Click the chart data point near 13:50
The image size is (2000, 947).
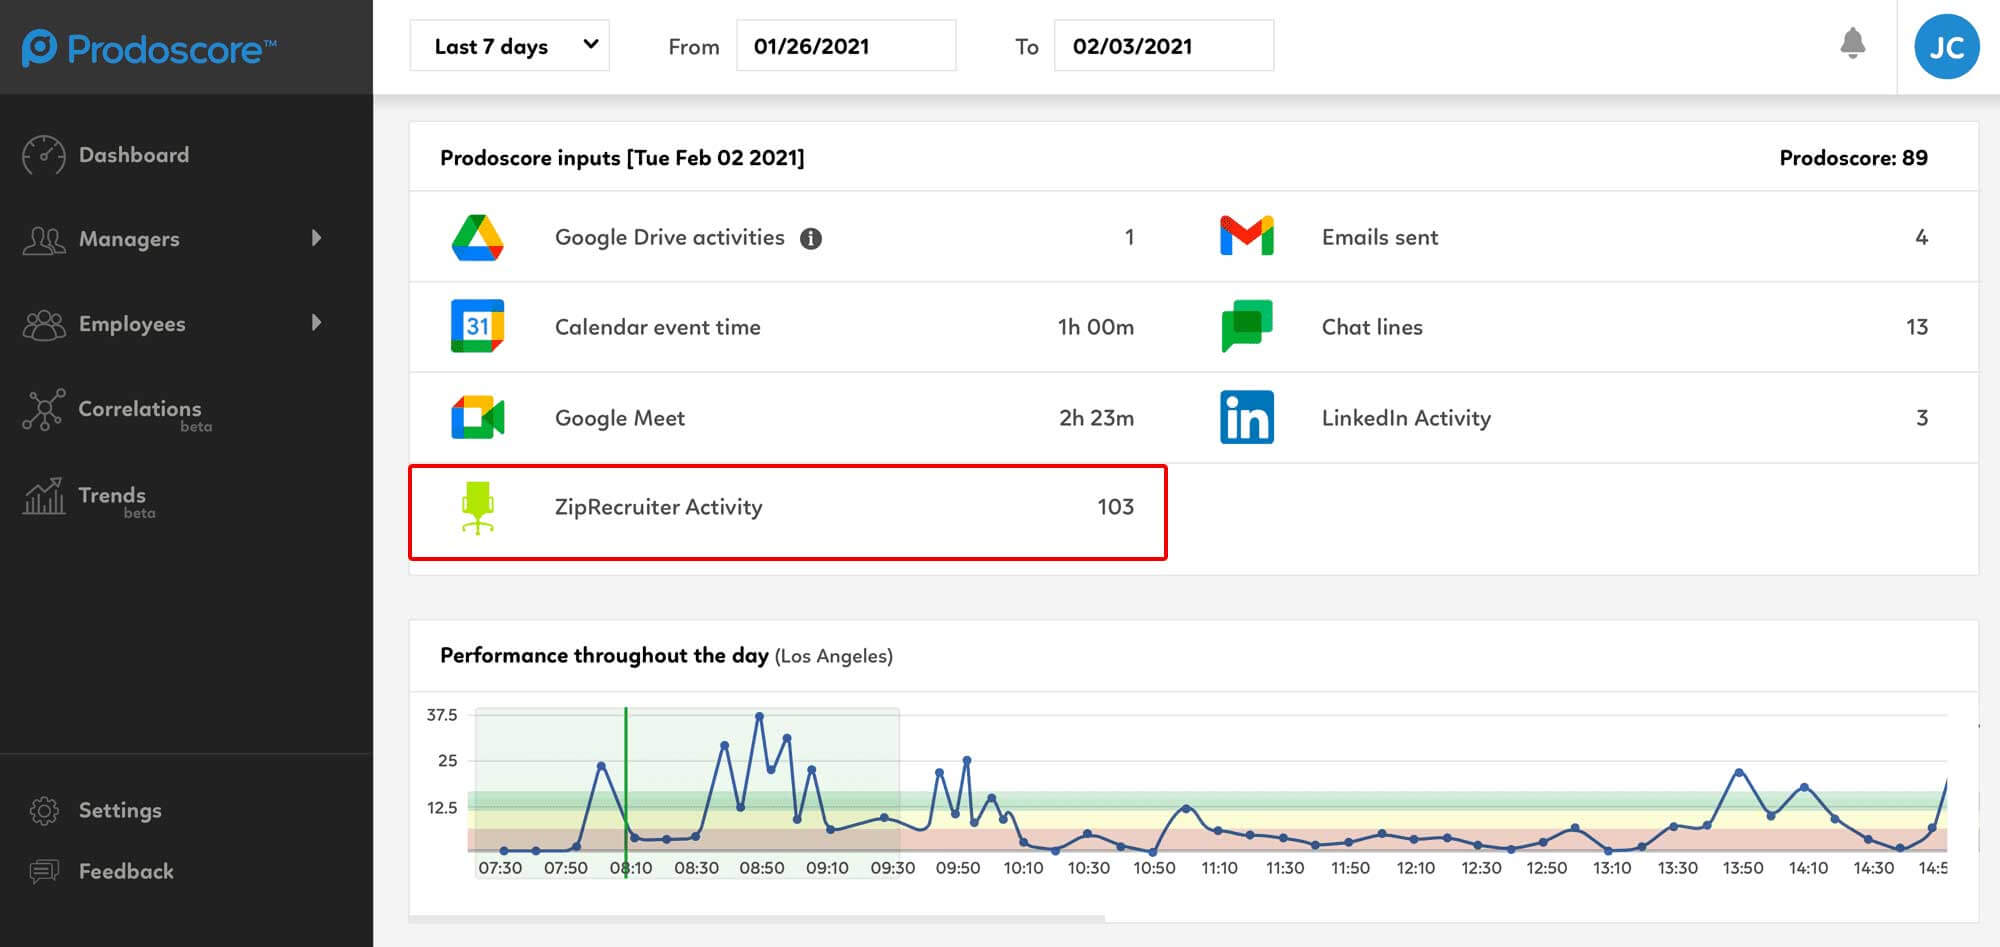1739,772
